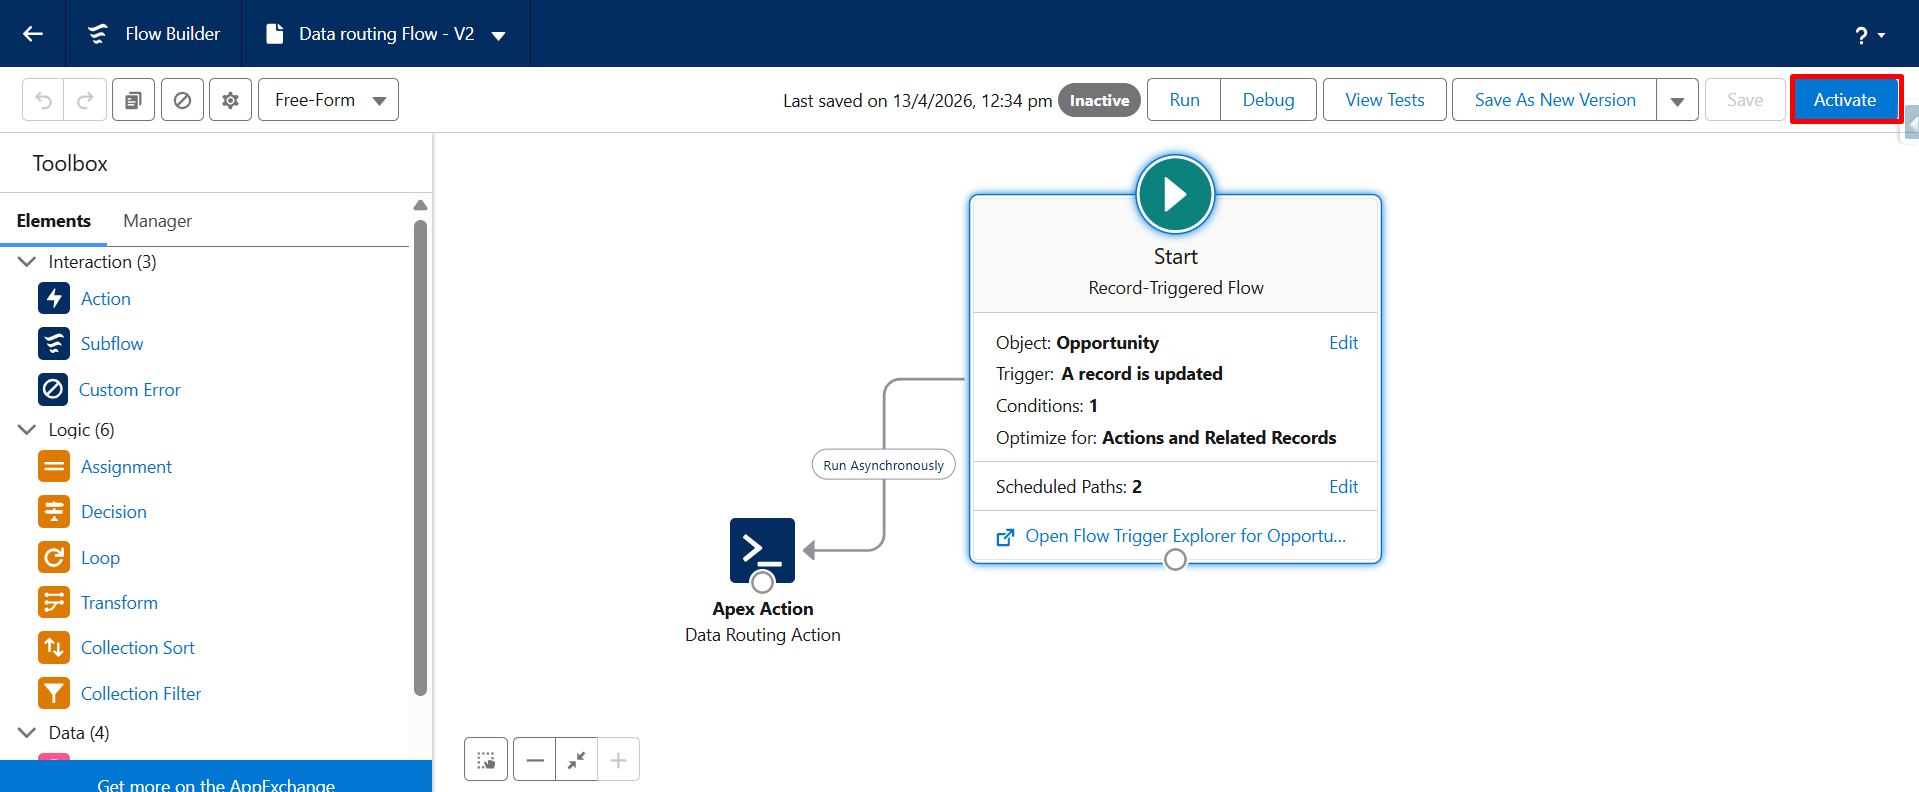Click the Debug button

pyautogui.click(x=1268, y=100)
